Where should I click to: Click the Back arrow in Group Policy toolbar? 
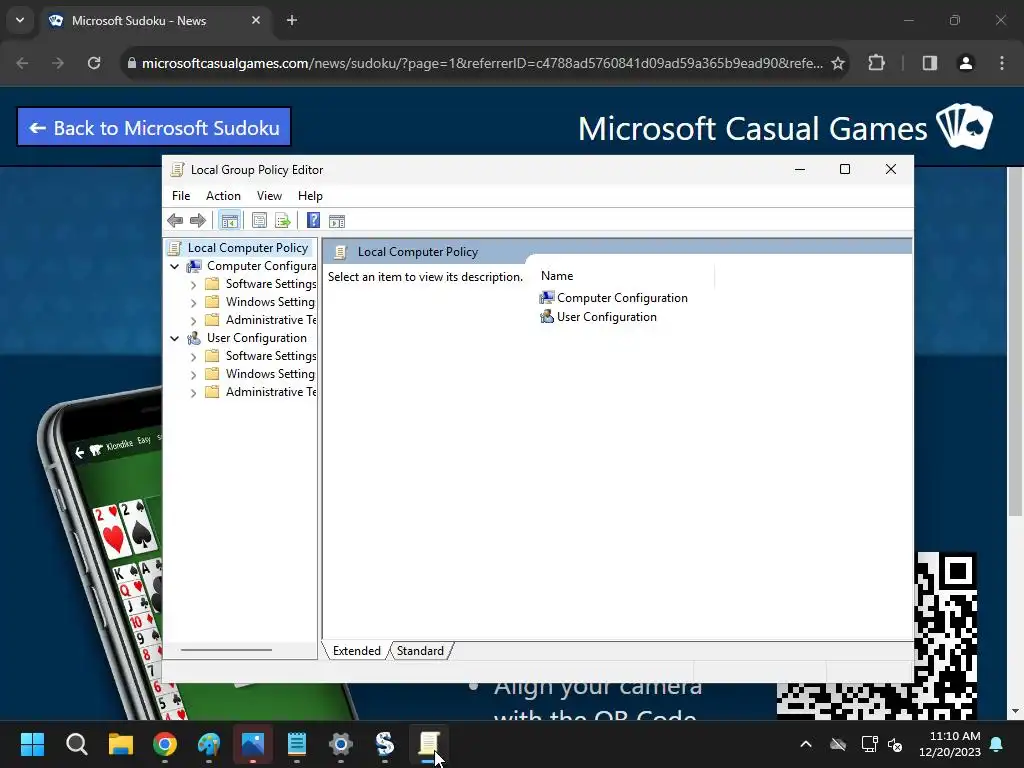click(x=175, y=221)
